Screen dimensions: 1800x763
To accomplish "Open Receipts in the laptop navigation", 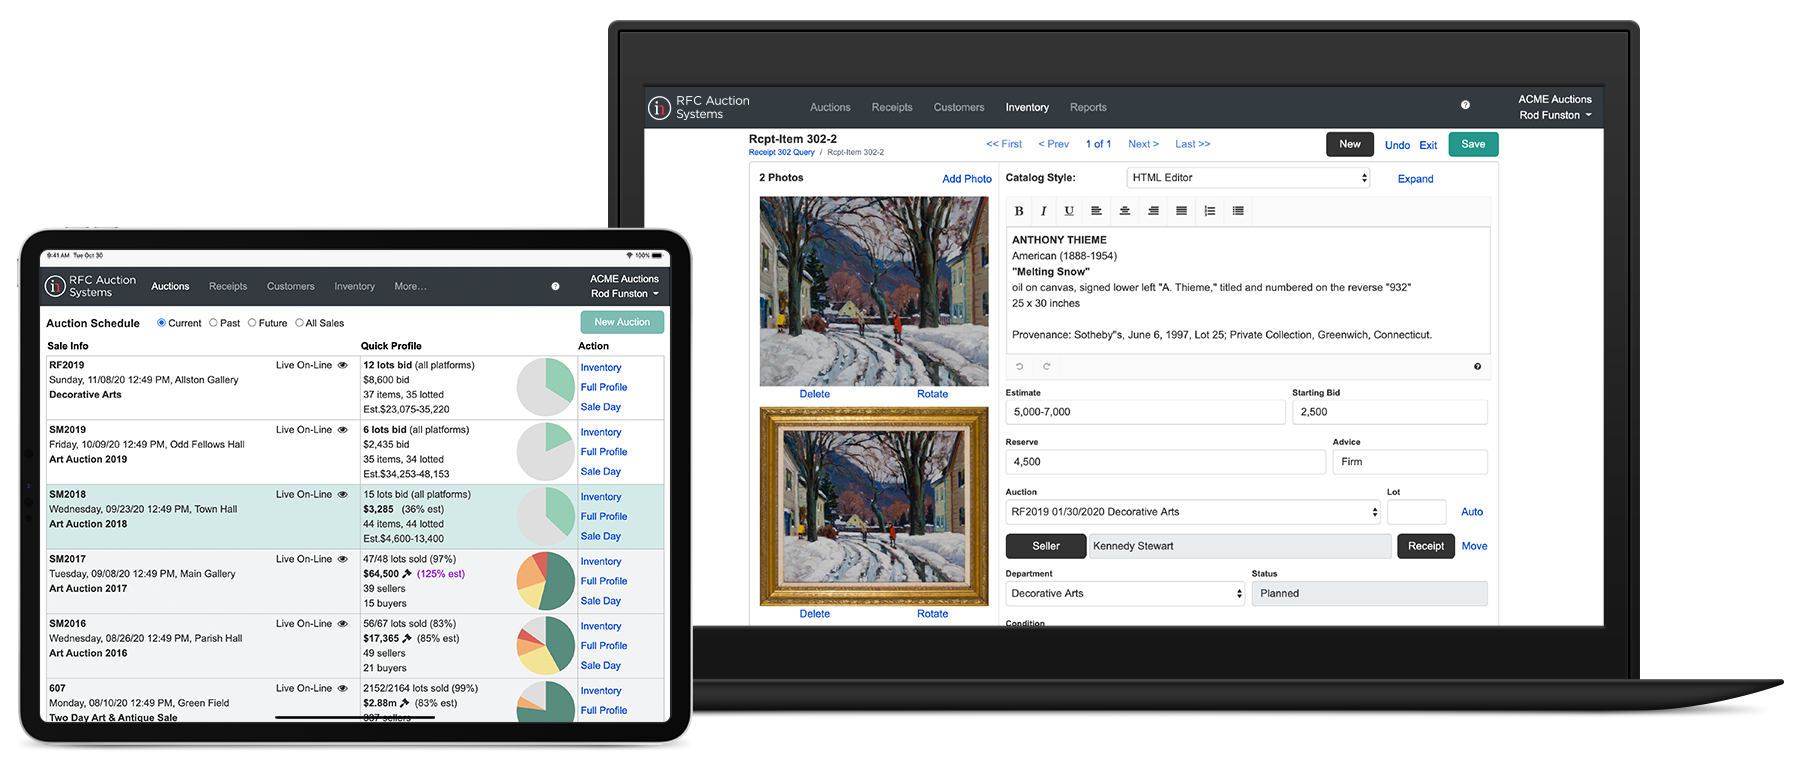I will click(892, 107).
